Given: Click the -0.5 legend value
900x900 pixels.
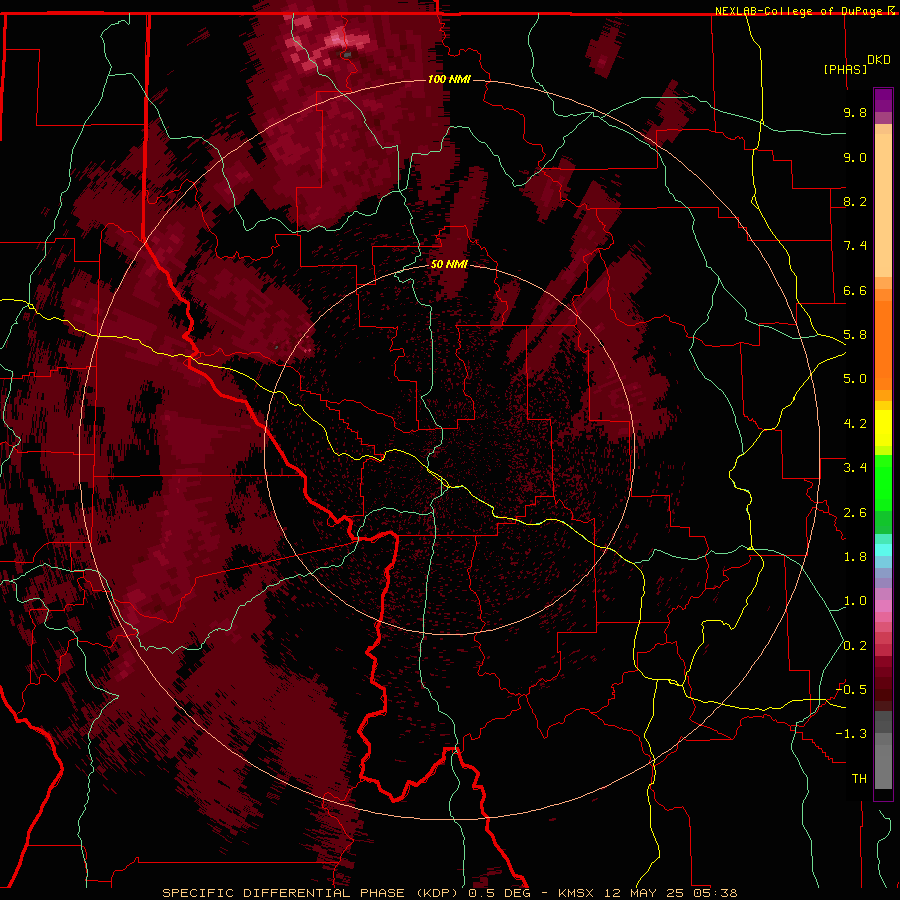Looking at the screenshot, I should [x=851, y=690].
